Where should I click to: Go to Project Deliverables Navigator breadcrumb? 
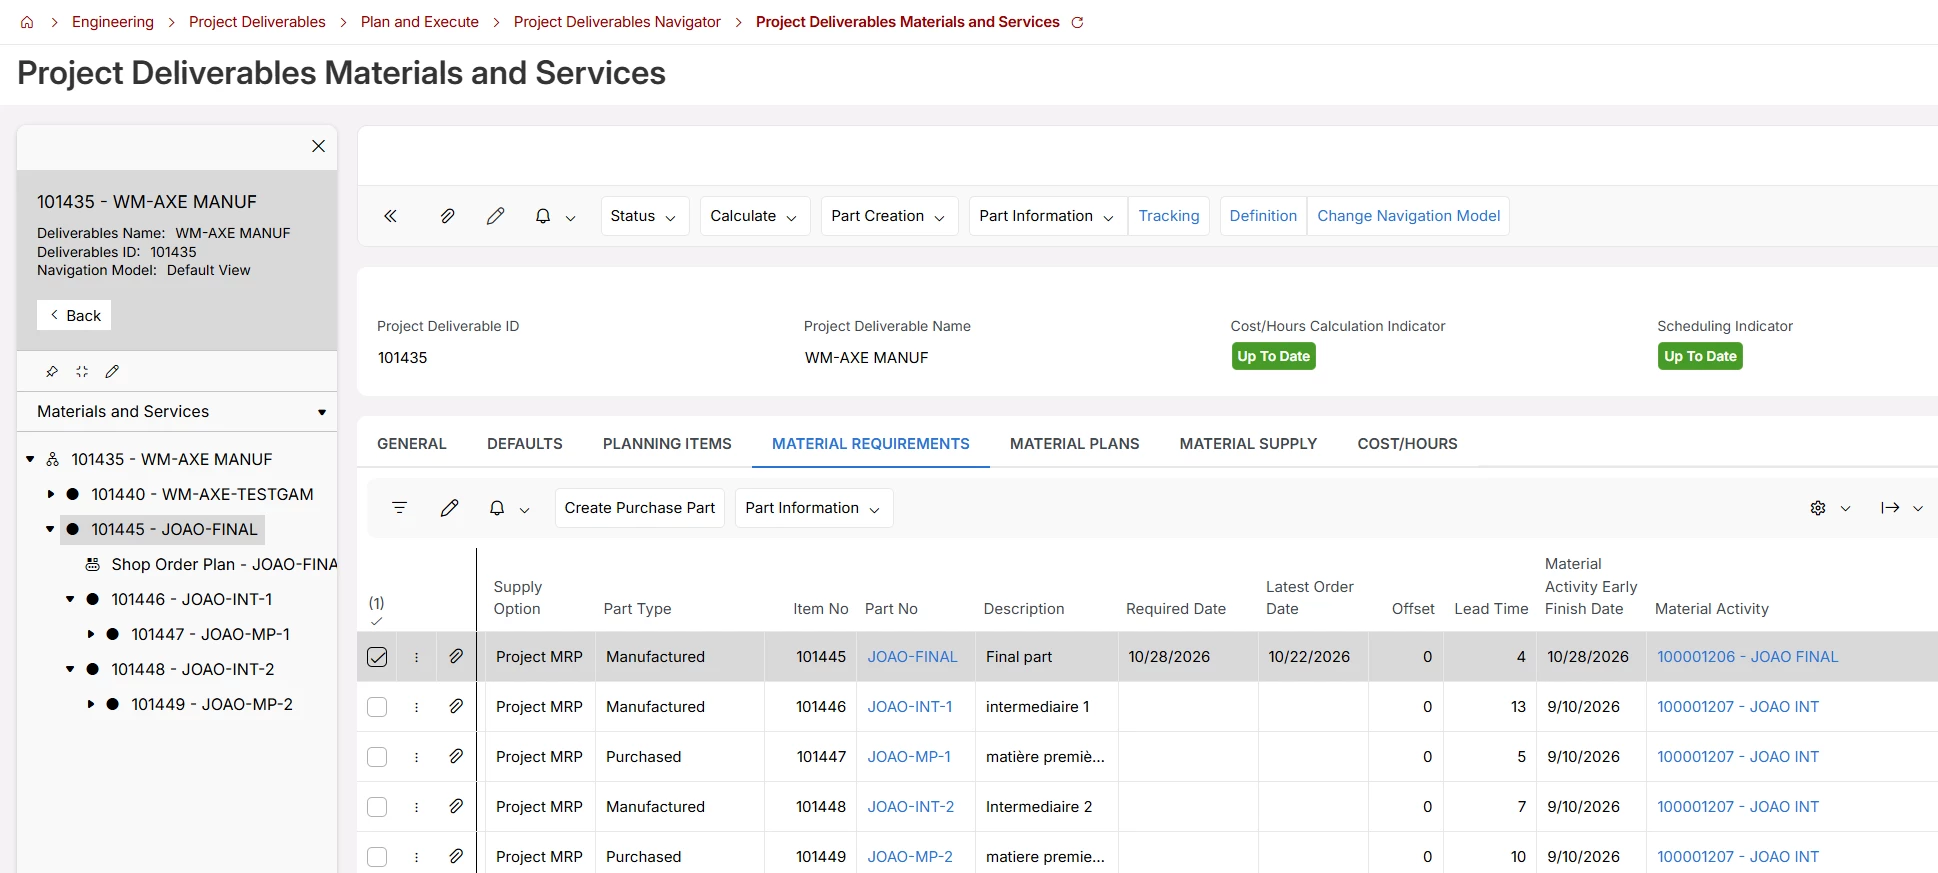[x=617, y=22]
